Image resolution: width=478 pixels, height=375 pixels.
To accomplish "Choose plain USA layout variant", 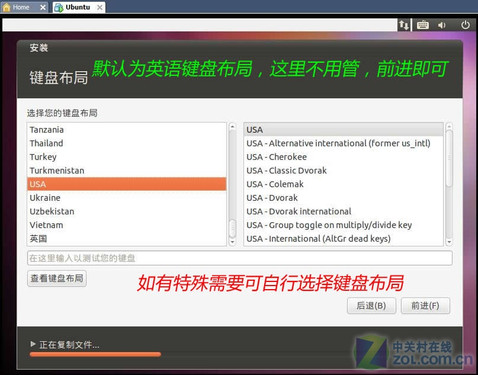I will tap(344, 130).
